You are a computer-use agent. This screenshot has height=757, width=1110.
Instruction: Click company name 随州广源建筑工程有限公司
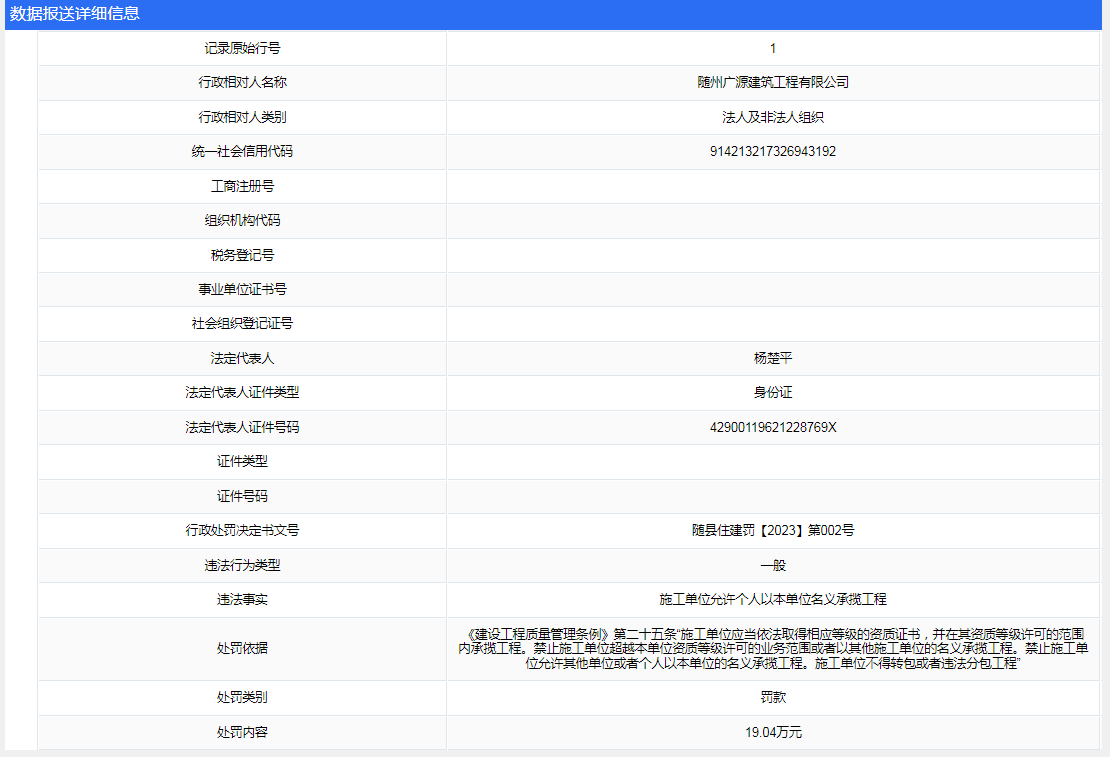772,82
